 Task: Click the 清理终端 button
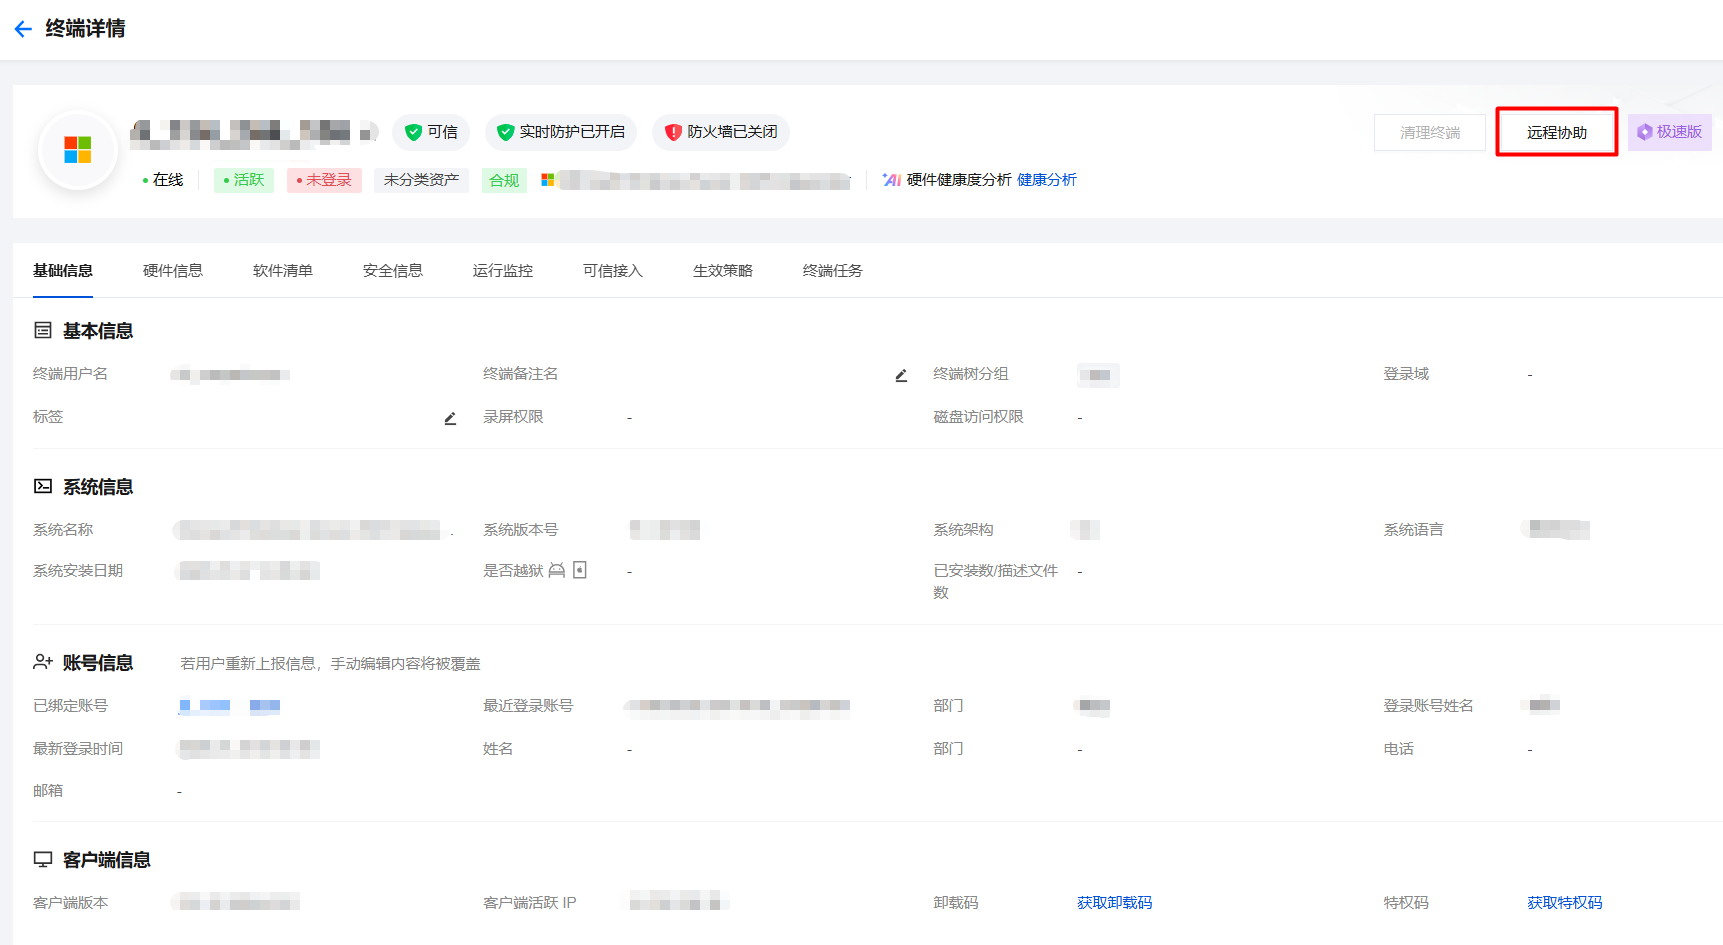tap(1429, 132)
